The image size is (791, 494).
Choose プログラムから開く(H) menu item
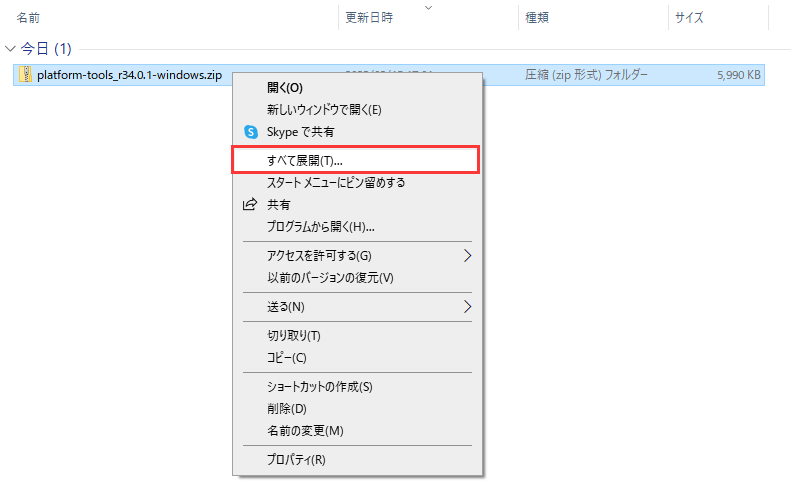[x=320, y=226]
